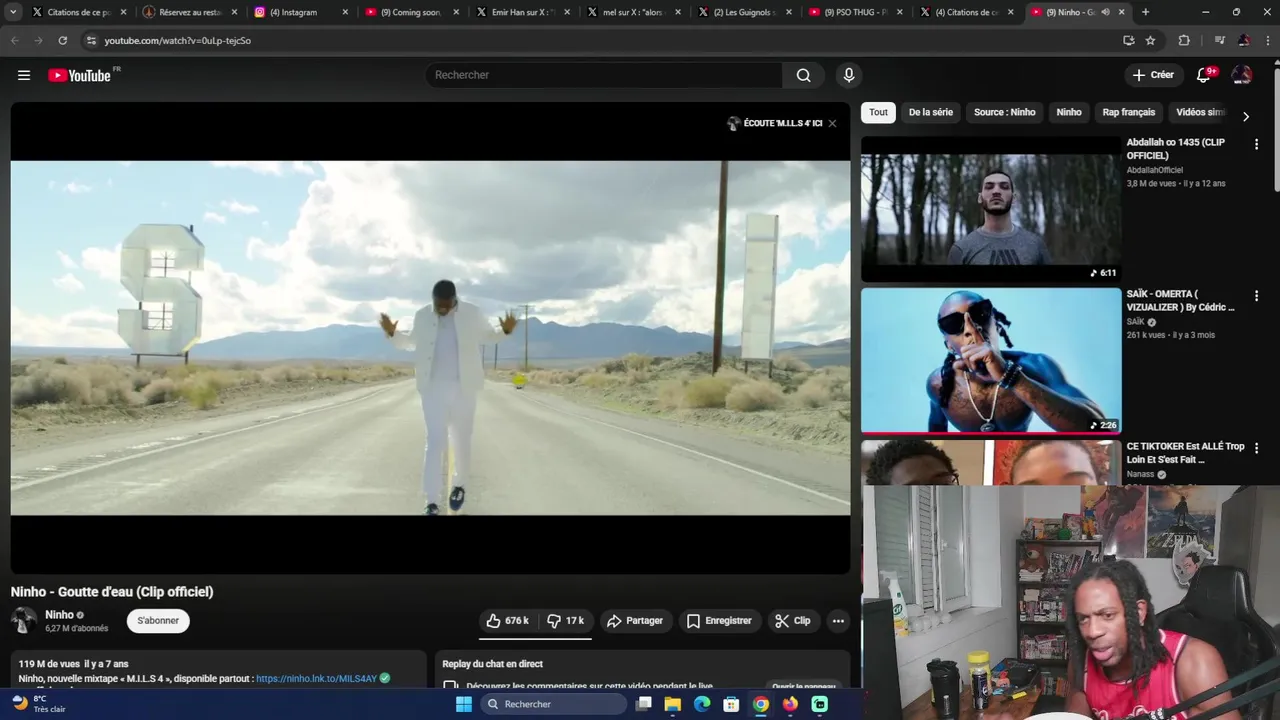This screenshot has height=720, width=1280.
Task: Open options for CE TIKTOKER video
Action: click(x=1256, y=448)
